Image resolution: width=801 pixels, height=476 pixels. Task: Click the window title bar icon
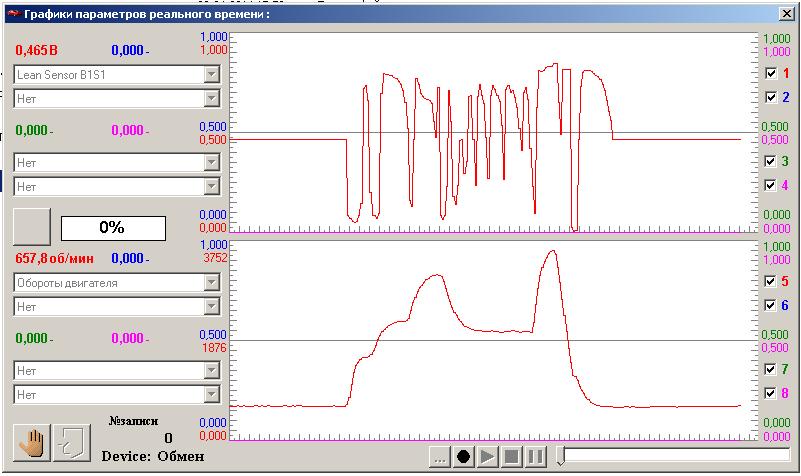[x=12, y=13]
